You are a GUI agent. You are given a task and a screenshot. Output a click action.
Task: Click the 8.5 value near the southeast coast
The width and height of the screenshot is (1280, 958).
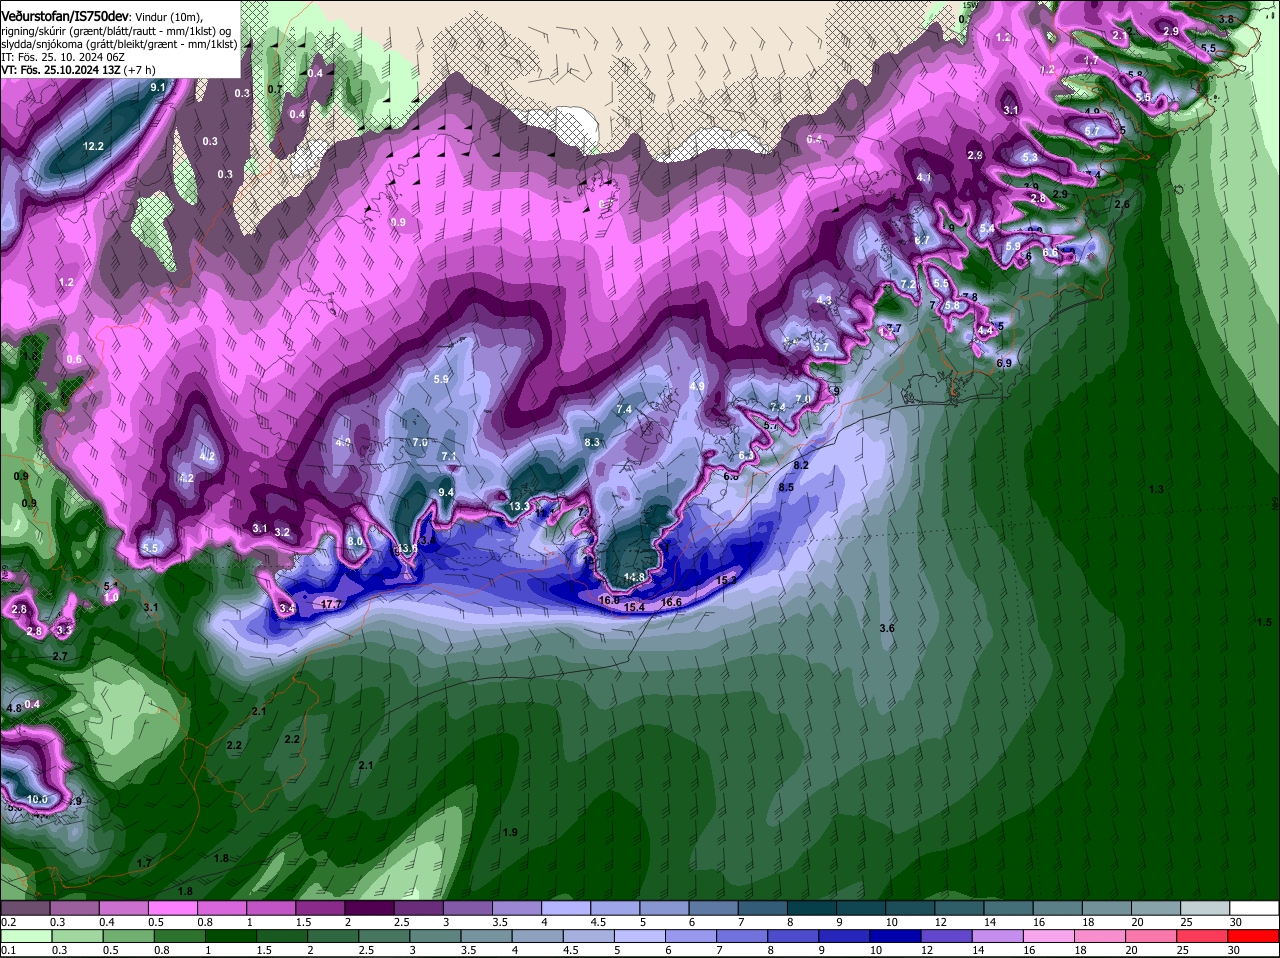(786, 487)
